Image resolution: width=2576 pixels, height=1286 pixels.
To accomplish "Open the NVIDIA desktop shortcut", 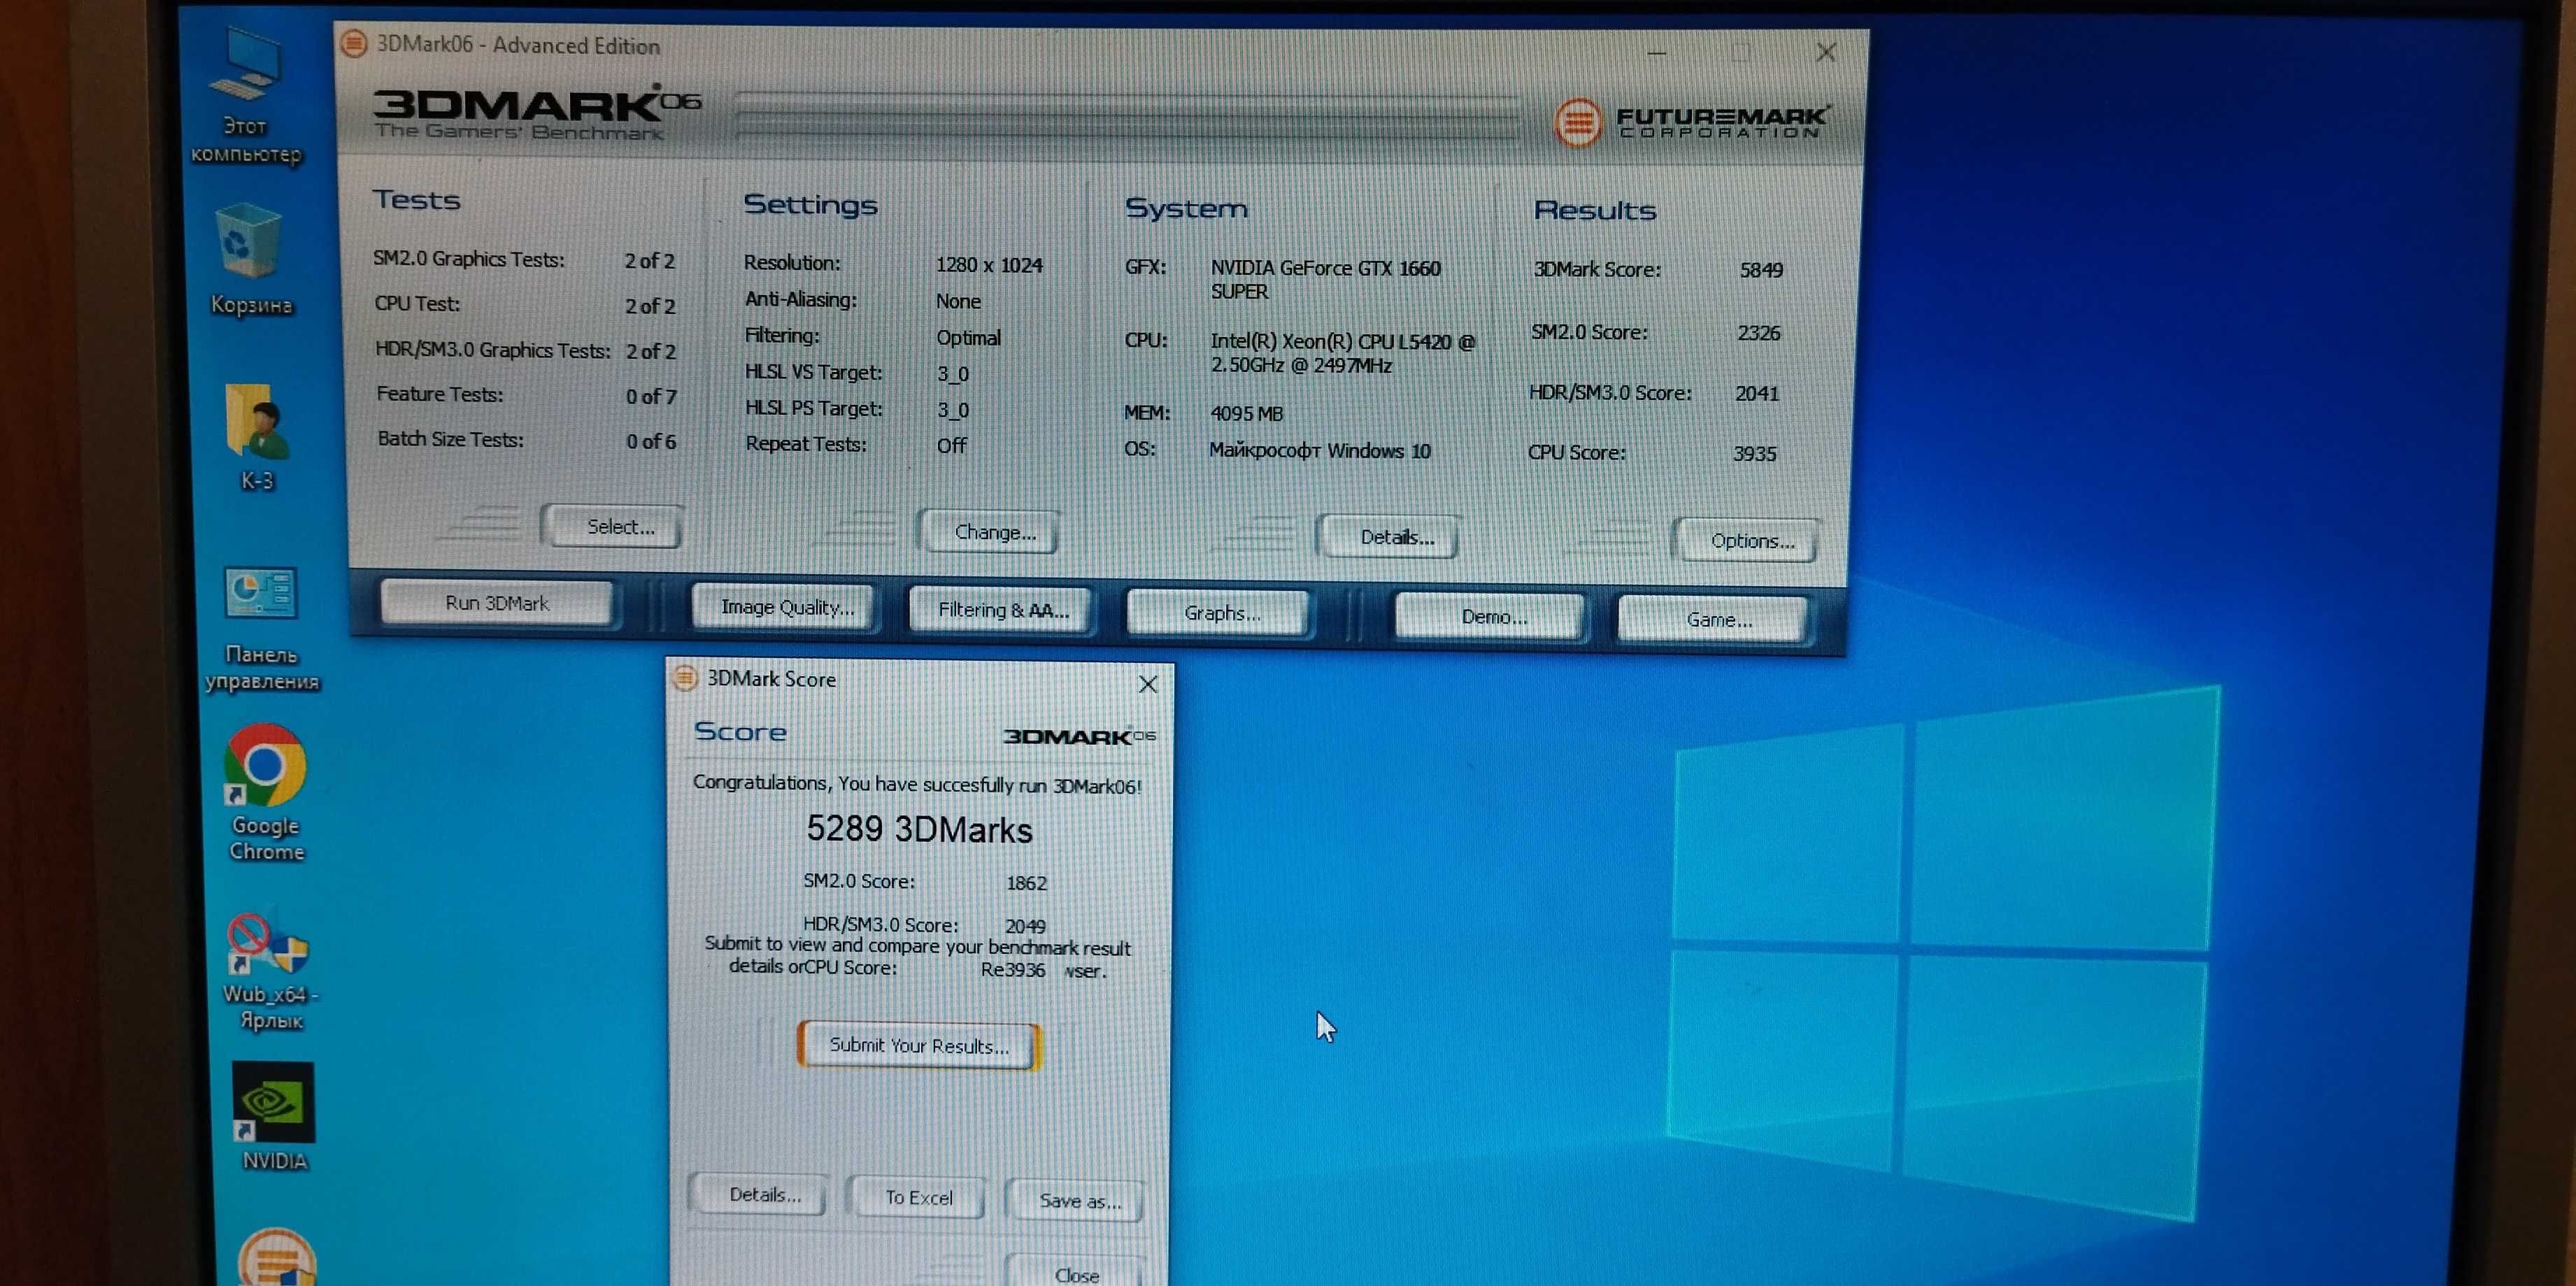I will tap(273, 1117).
